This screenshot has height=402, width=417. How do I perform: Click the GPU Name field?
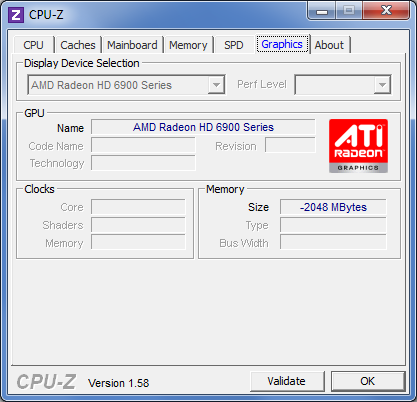click(x=203, y=127)
